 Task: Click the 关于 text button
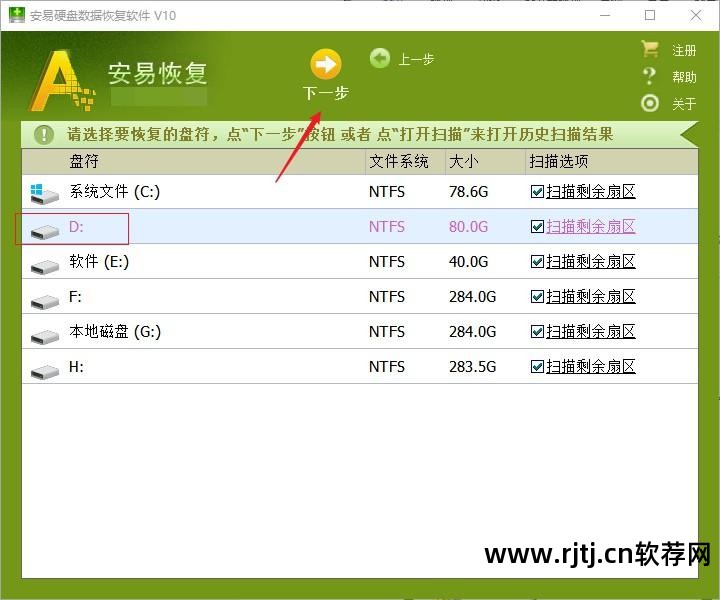[684, 104]
